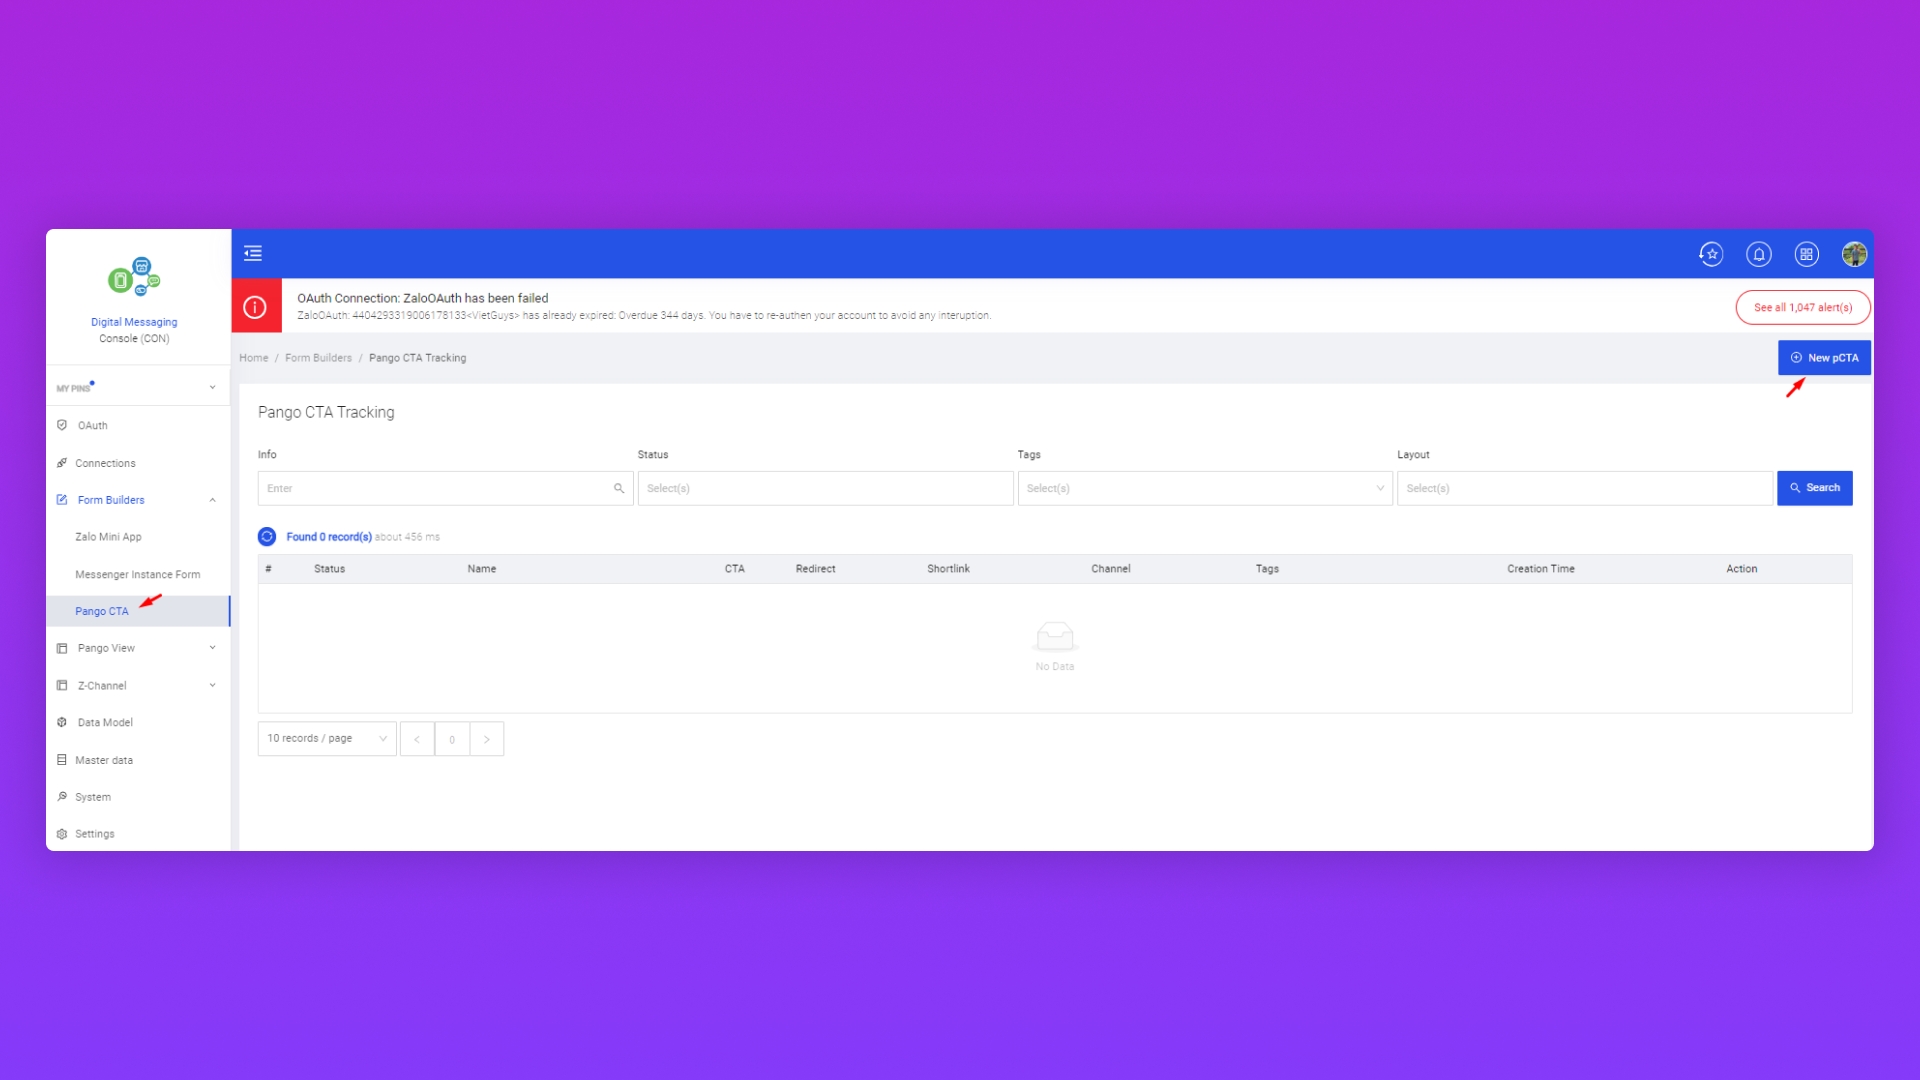The height and width of the screenshot is (1080, 1920).
Task: Expand the My Pins section
Action: [x=212, y=387]
